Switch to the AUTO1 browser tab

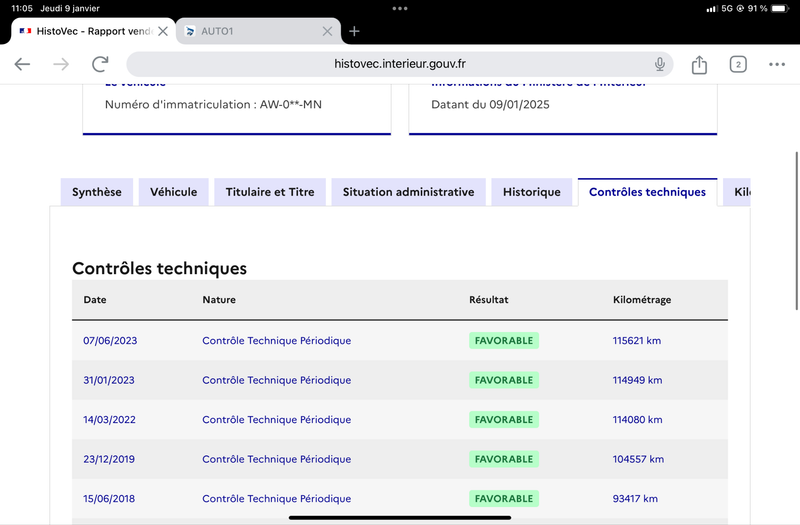[259, 31]
